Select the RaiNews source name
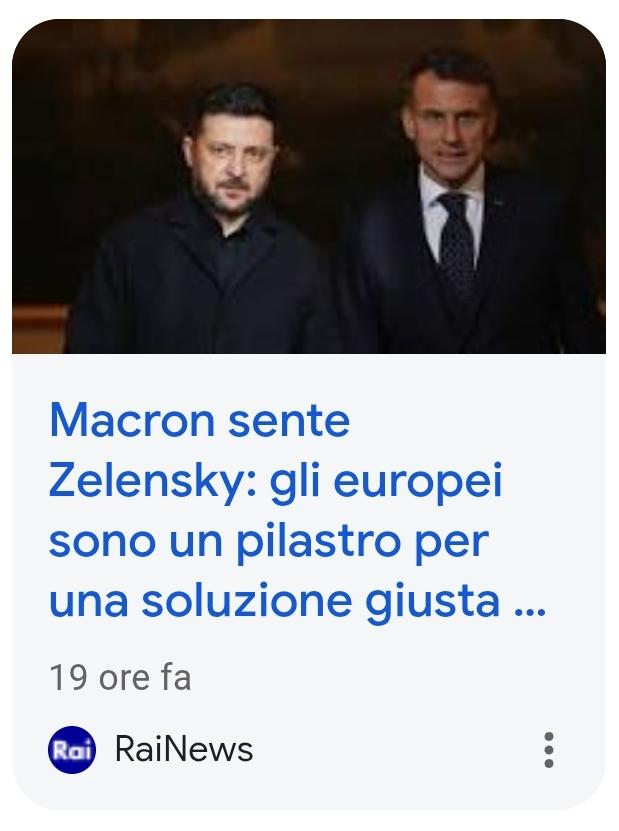The width and height of the screenshot is (619, 831). [x=184, y=749]
